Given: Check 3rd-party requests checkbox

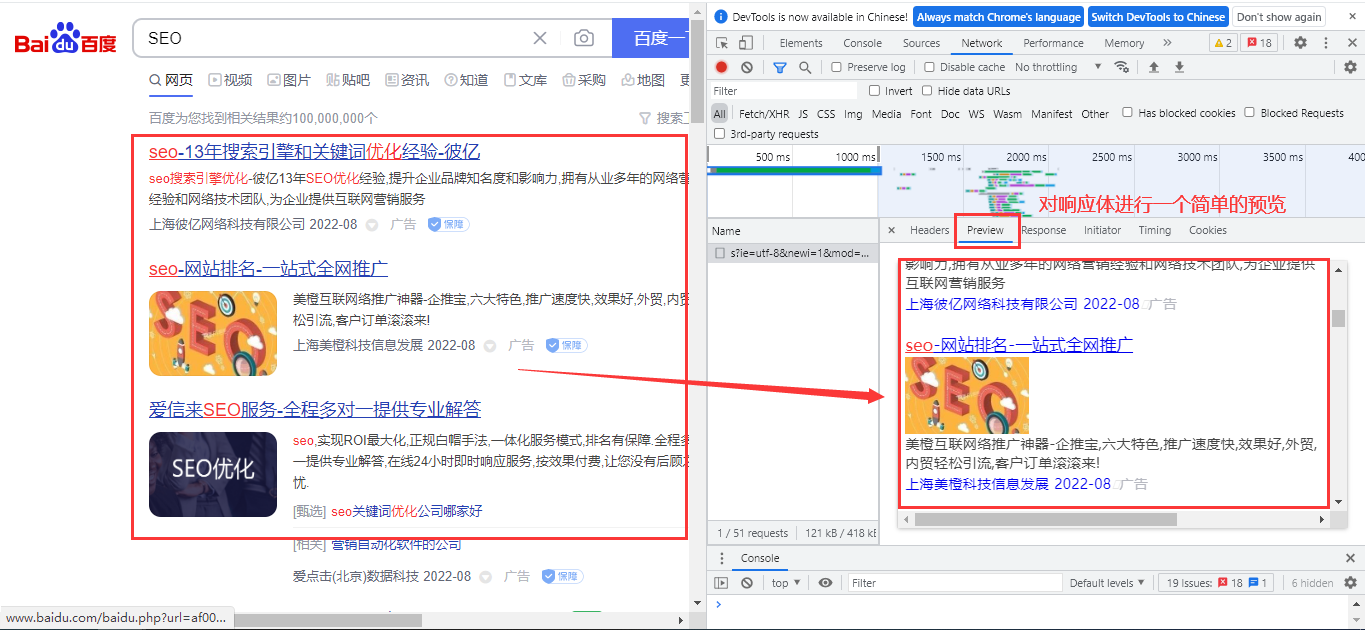Looking at the screenshot, I should (719, 133).
